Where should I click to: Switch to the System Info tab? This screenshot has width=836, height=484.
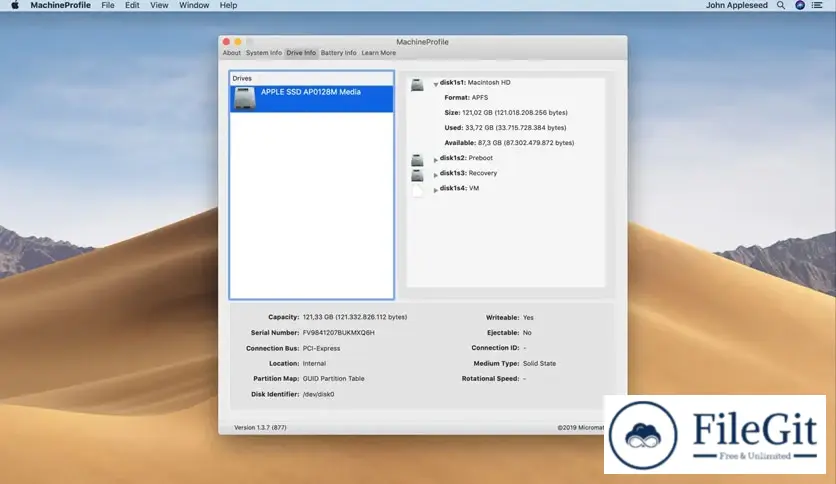click(263, 53)
